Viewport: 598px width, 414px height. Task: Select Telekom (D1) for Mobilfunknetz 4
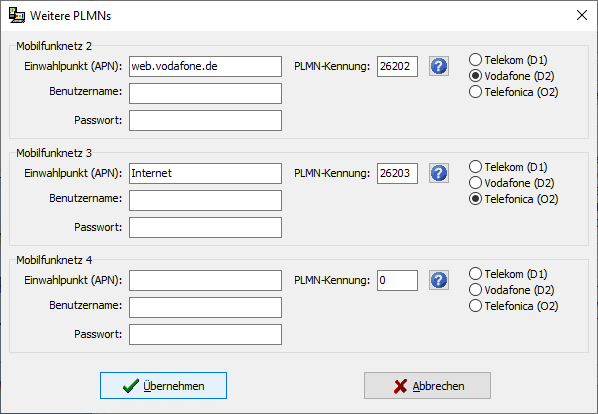click(508, 274)
